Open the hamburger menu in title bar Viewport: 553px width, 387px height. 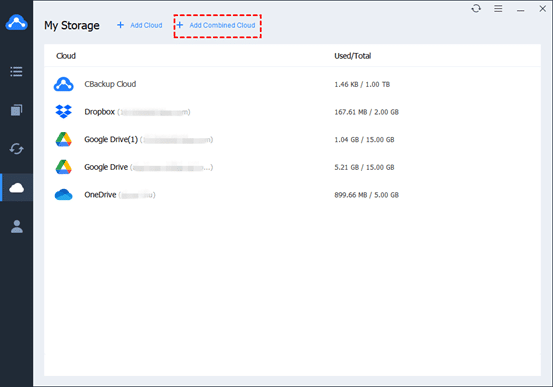[498, 8]
